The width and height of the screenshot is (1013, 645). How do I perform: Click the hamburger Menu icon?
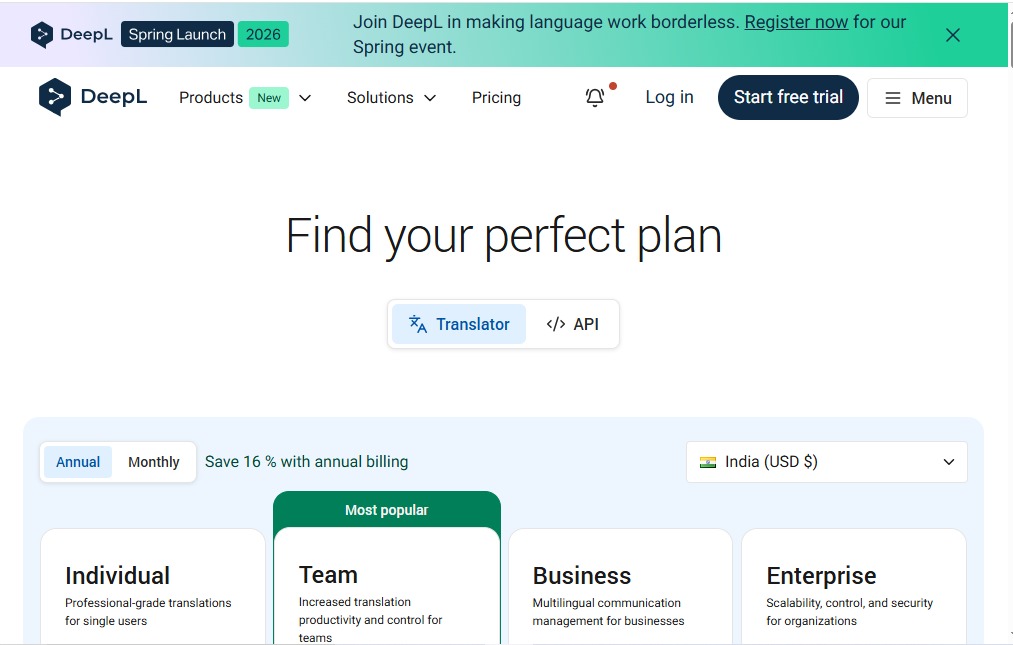coord(893,98)
